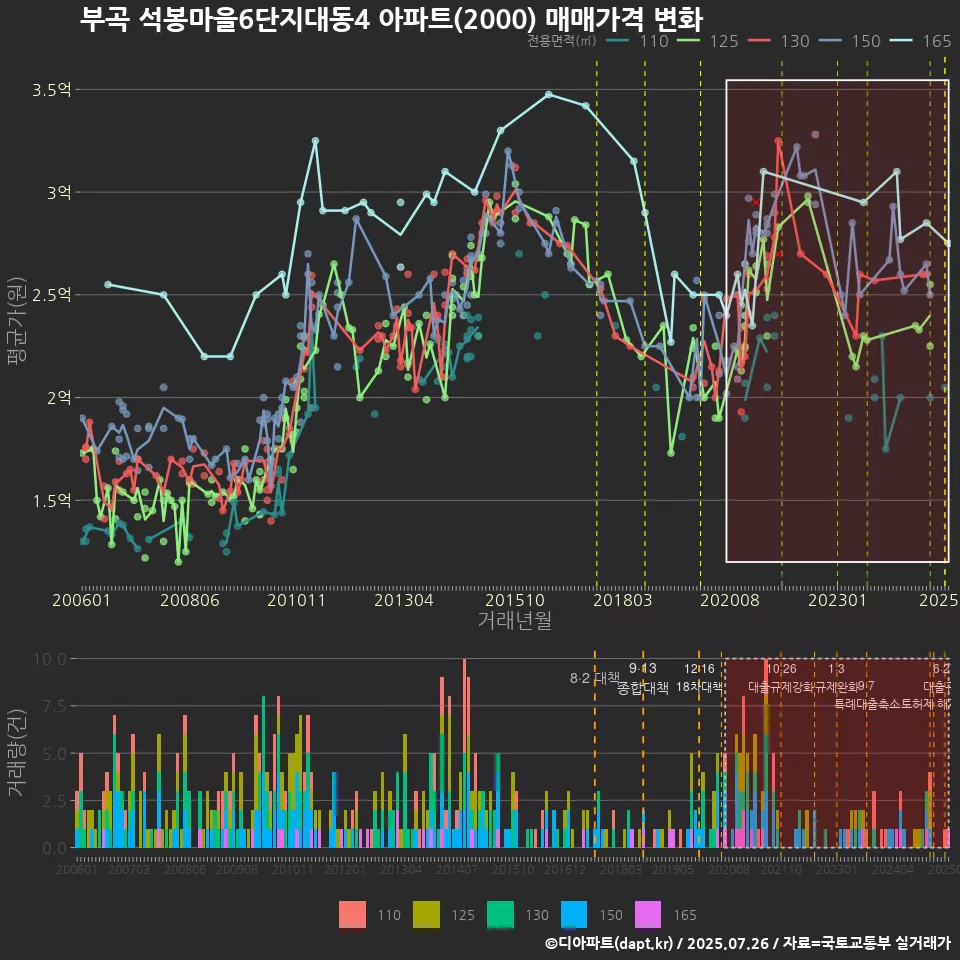
Task: Click the 3.5억 y-axis label
Action: [52, 90]
